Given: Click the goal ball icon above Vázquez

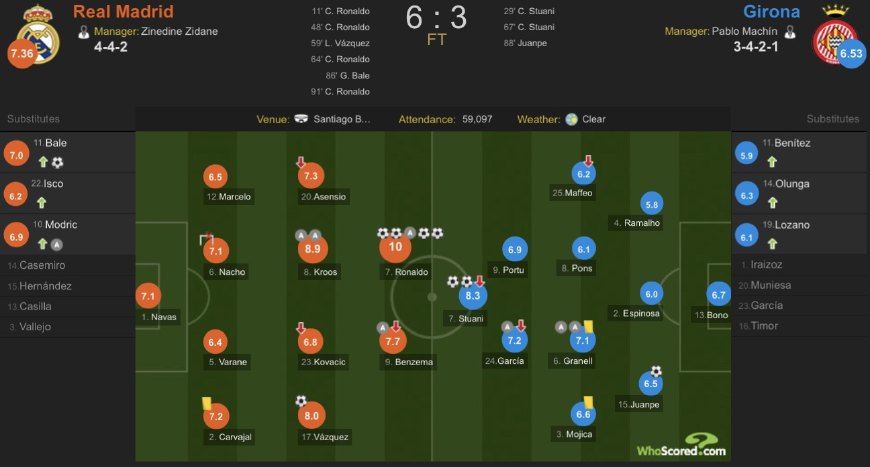Looking at the screenshot, I should click(301, 401).
